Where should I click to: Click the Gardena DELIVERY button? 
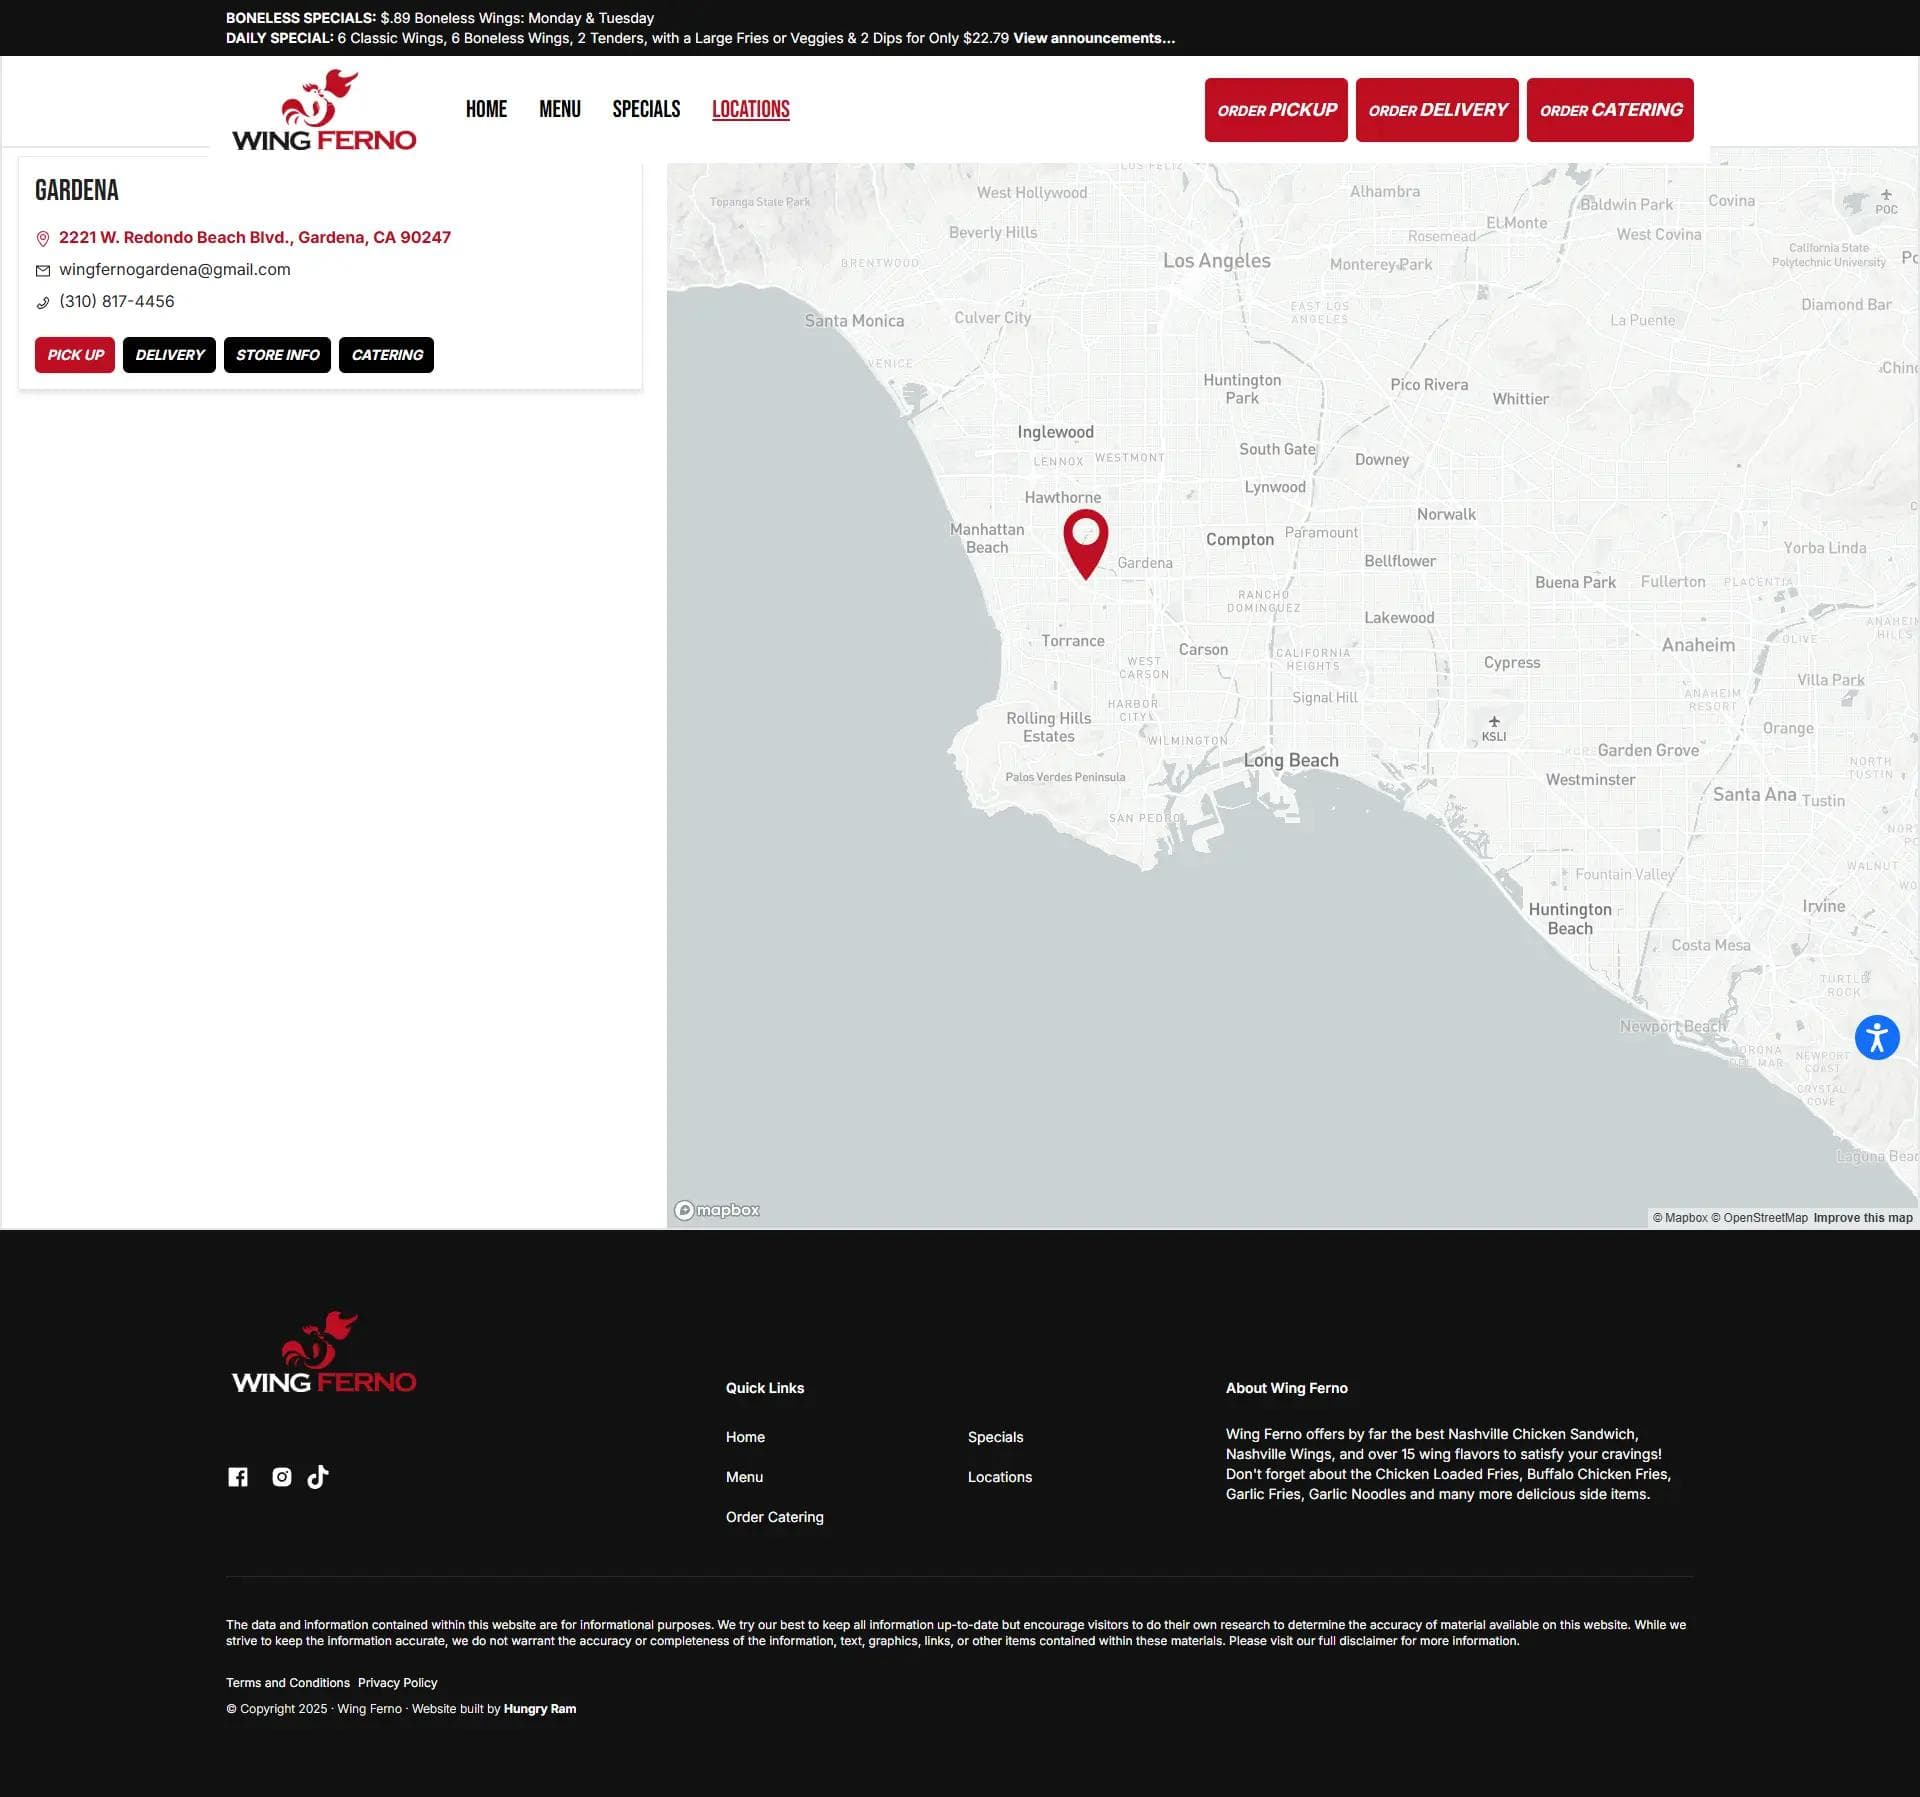click(x=169, y=355)
